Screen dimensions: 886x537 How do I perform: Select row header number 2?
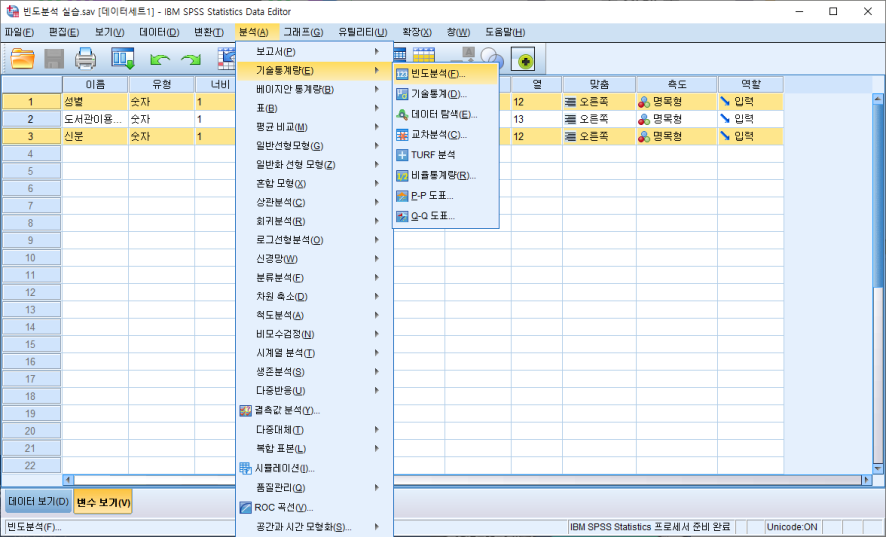point(31,119)
